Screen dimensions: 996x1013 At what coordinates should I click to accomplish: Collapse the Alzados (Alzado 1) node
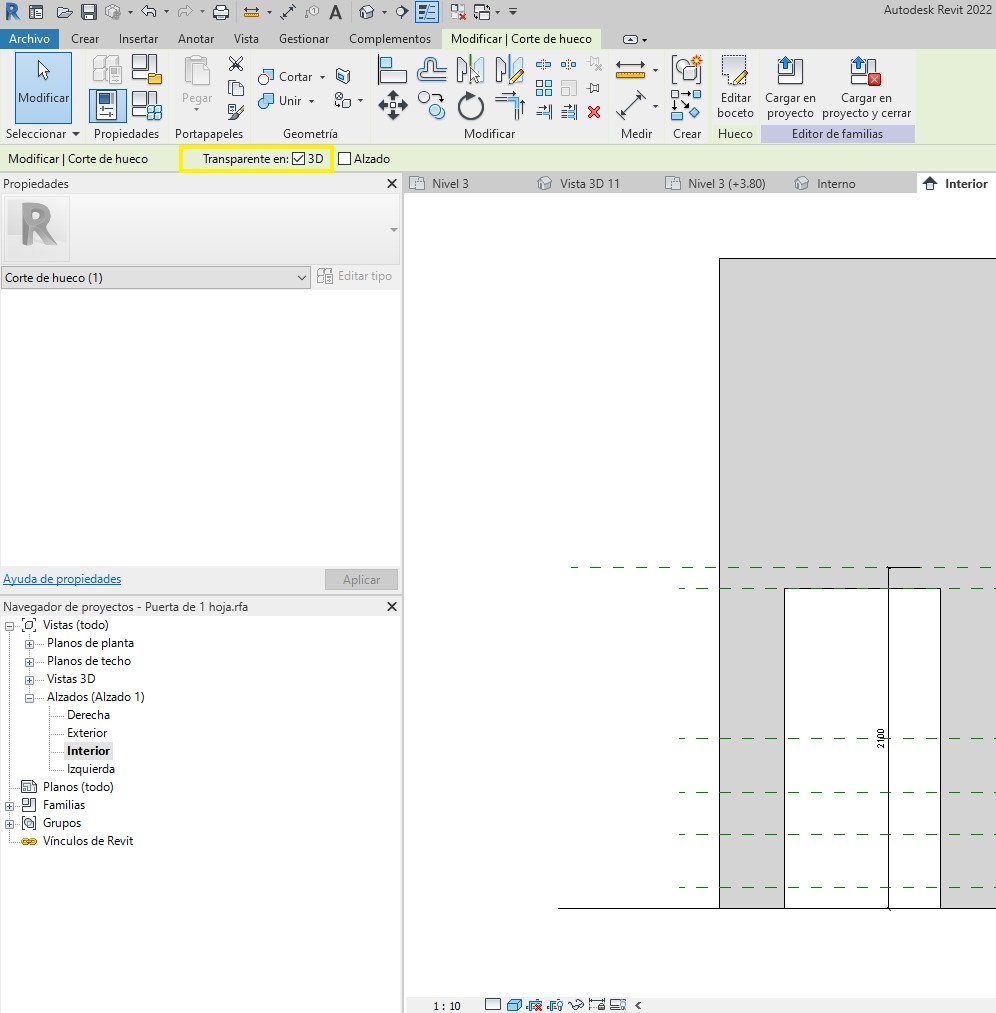[29, 698]
